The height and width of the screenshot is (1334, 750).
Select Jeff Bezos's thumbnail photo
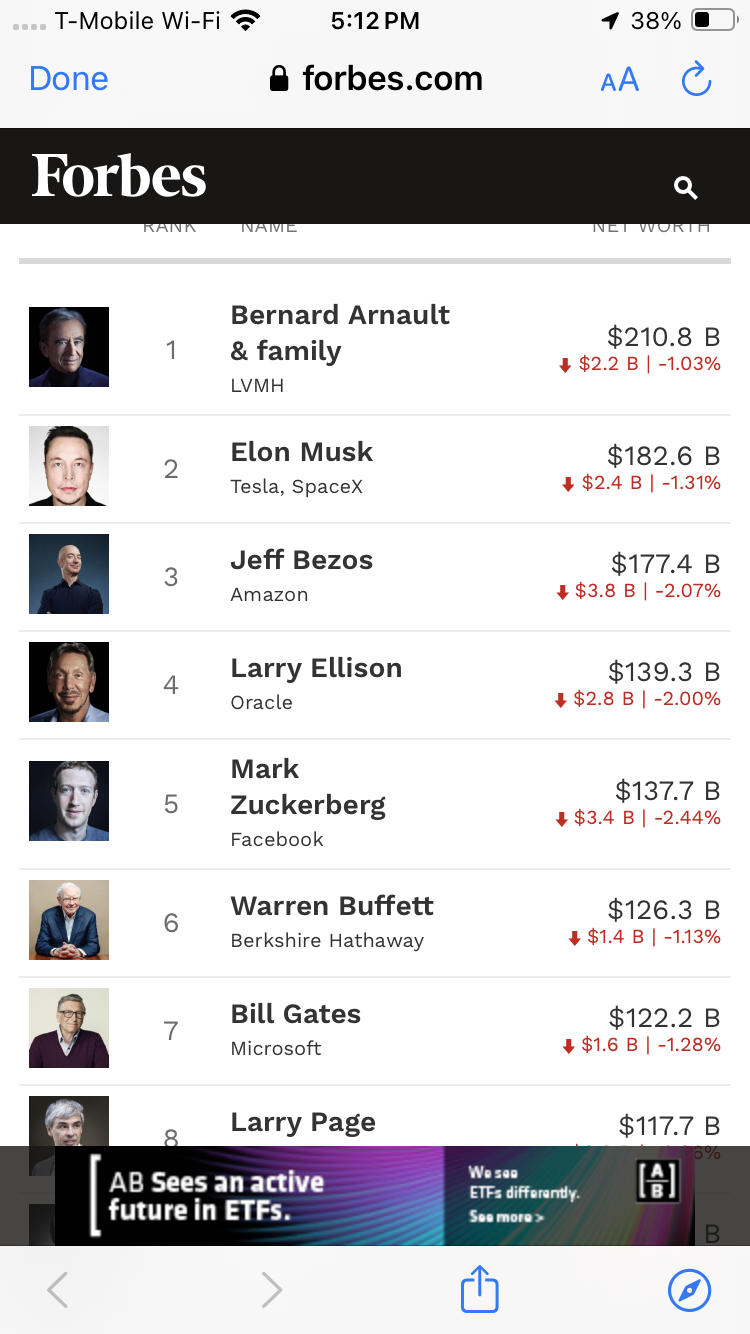pyautogui.click(x=69, y=574)
